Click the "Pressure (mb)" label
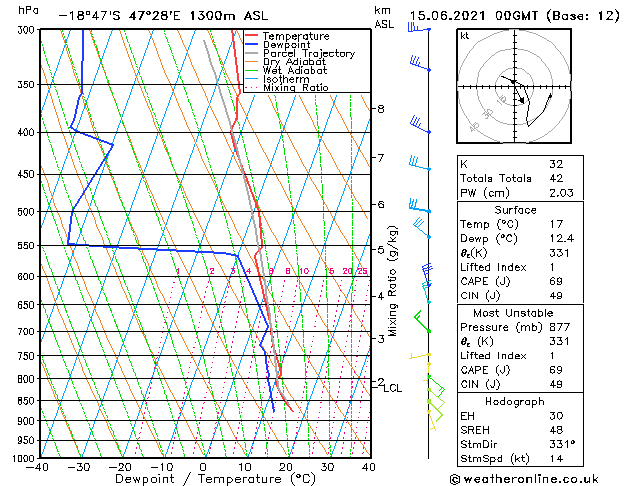Viewport: 629px width, 486px height. (x=503, y=327)
